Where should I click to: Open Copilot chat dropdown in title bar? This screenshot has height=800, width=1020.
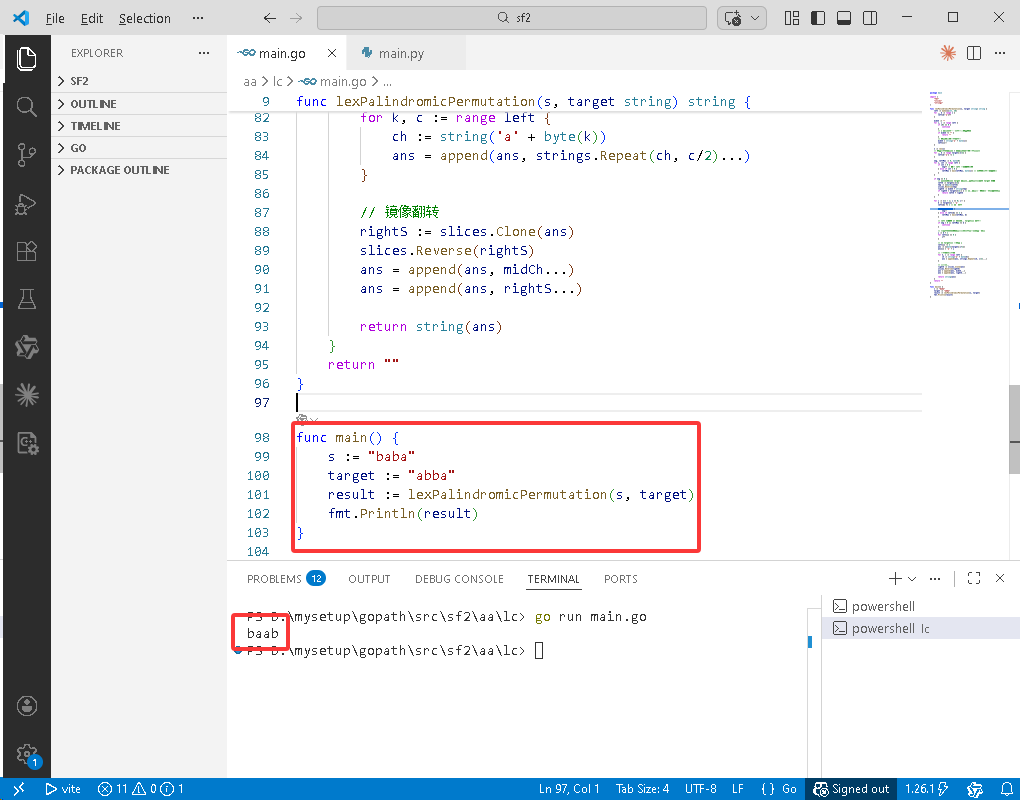tap(755, 18)
